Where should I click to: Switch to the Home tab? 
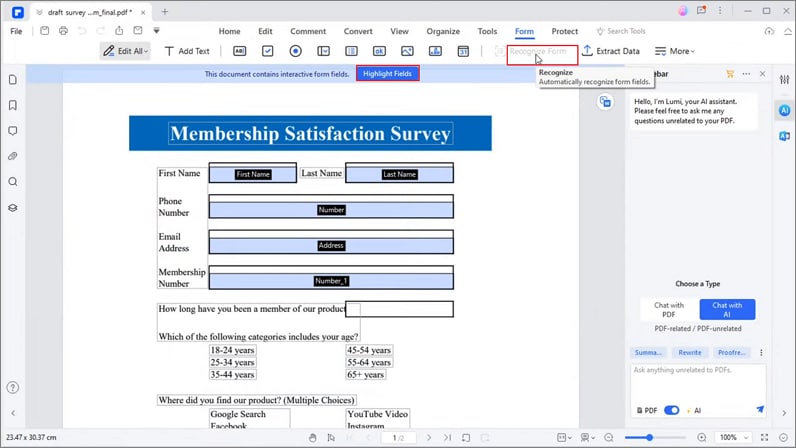coord(229,31)
